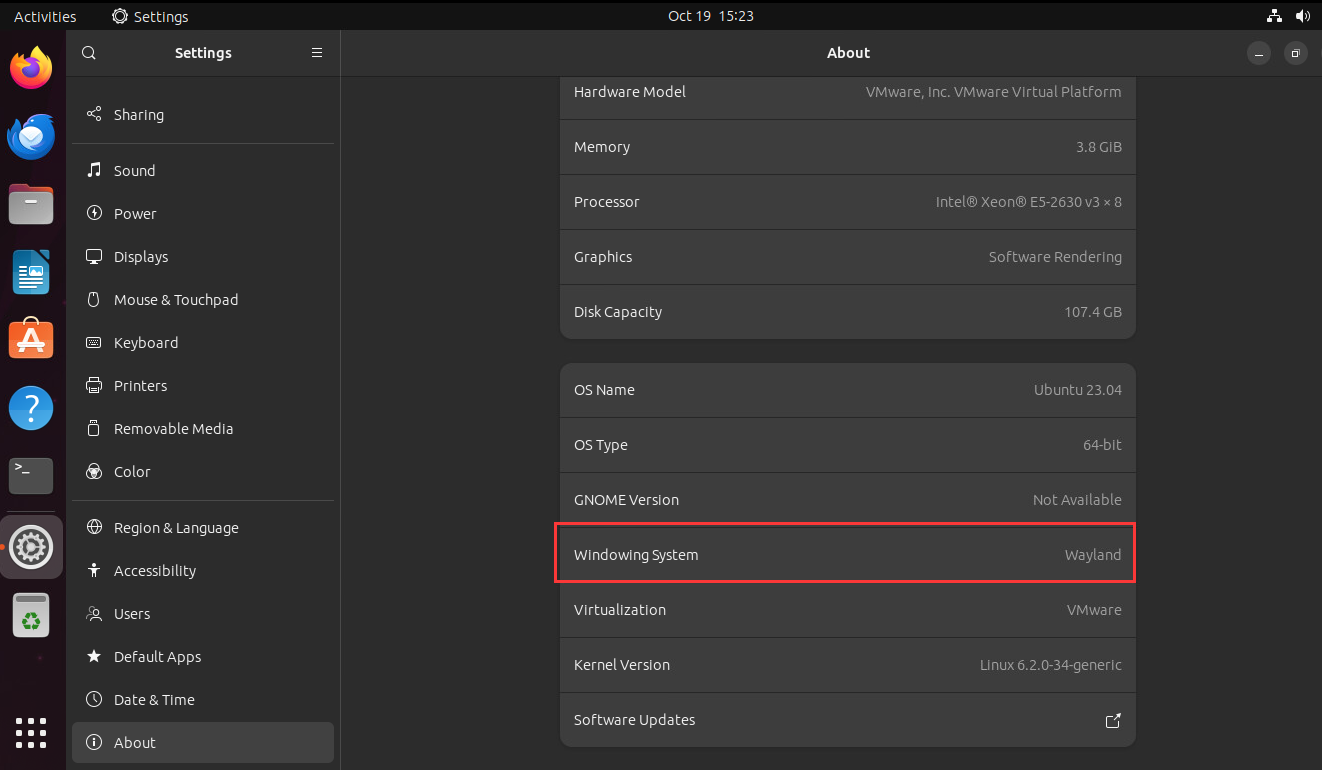Screen dimensions: 1322x770
Task: Click the Sharing icon in sidebar
Action: 94,114
